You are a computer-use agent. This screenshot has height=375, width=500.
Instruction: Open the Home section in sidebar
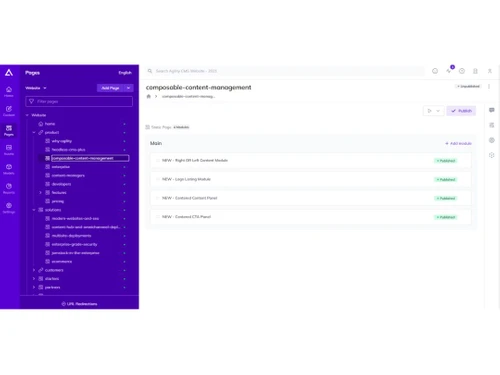point(9,91)
